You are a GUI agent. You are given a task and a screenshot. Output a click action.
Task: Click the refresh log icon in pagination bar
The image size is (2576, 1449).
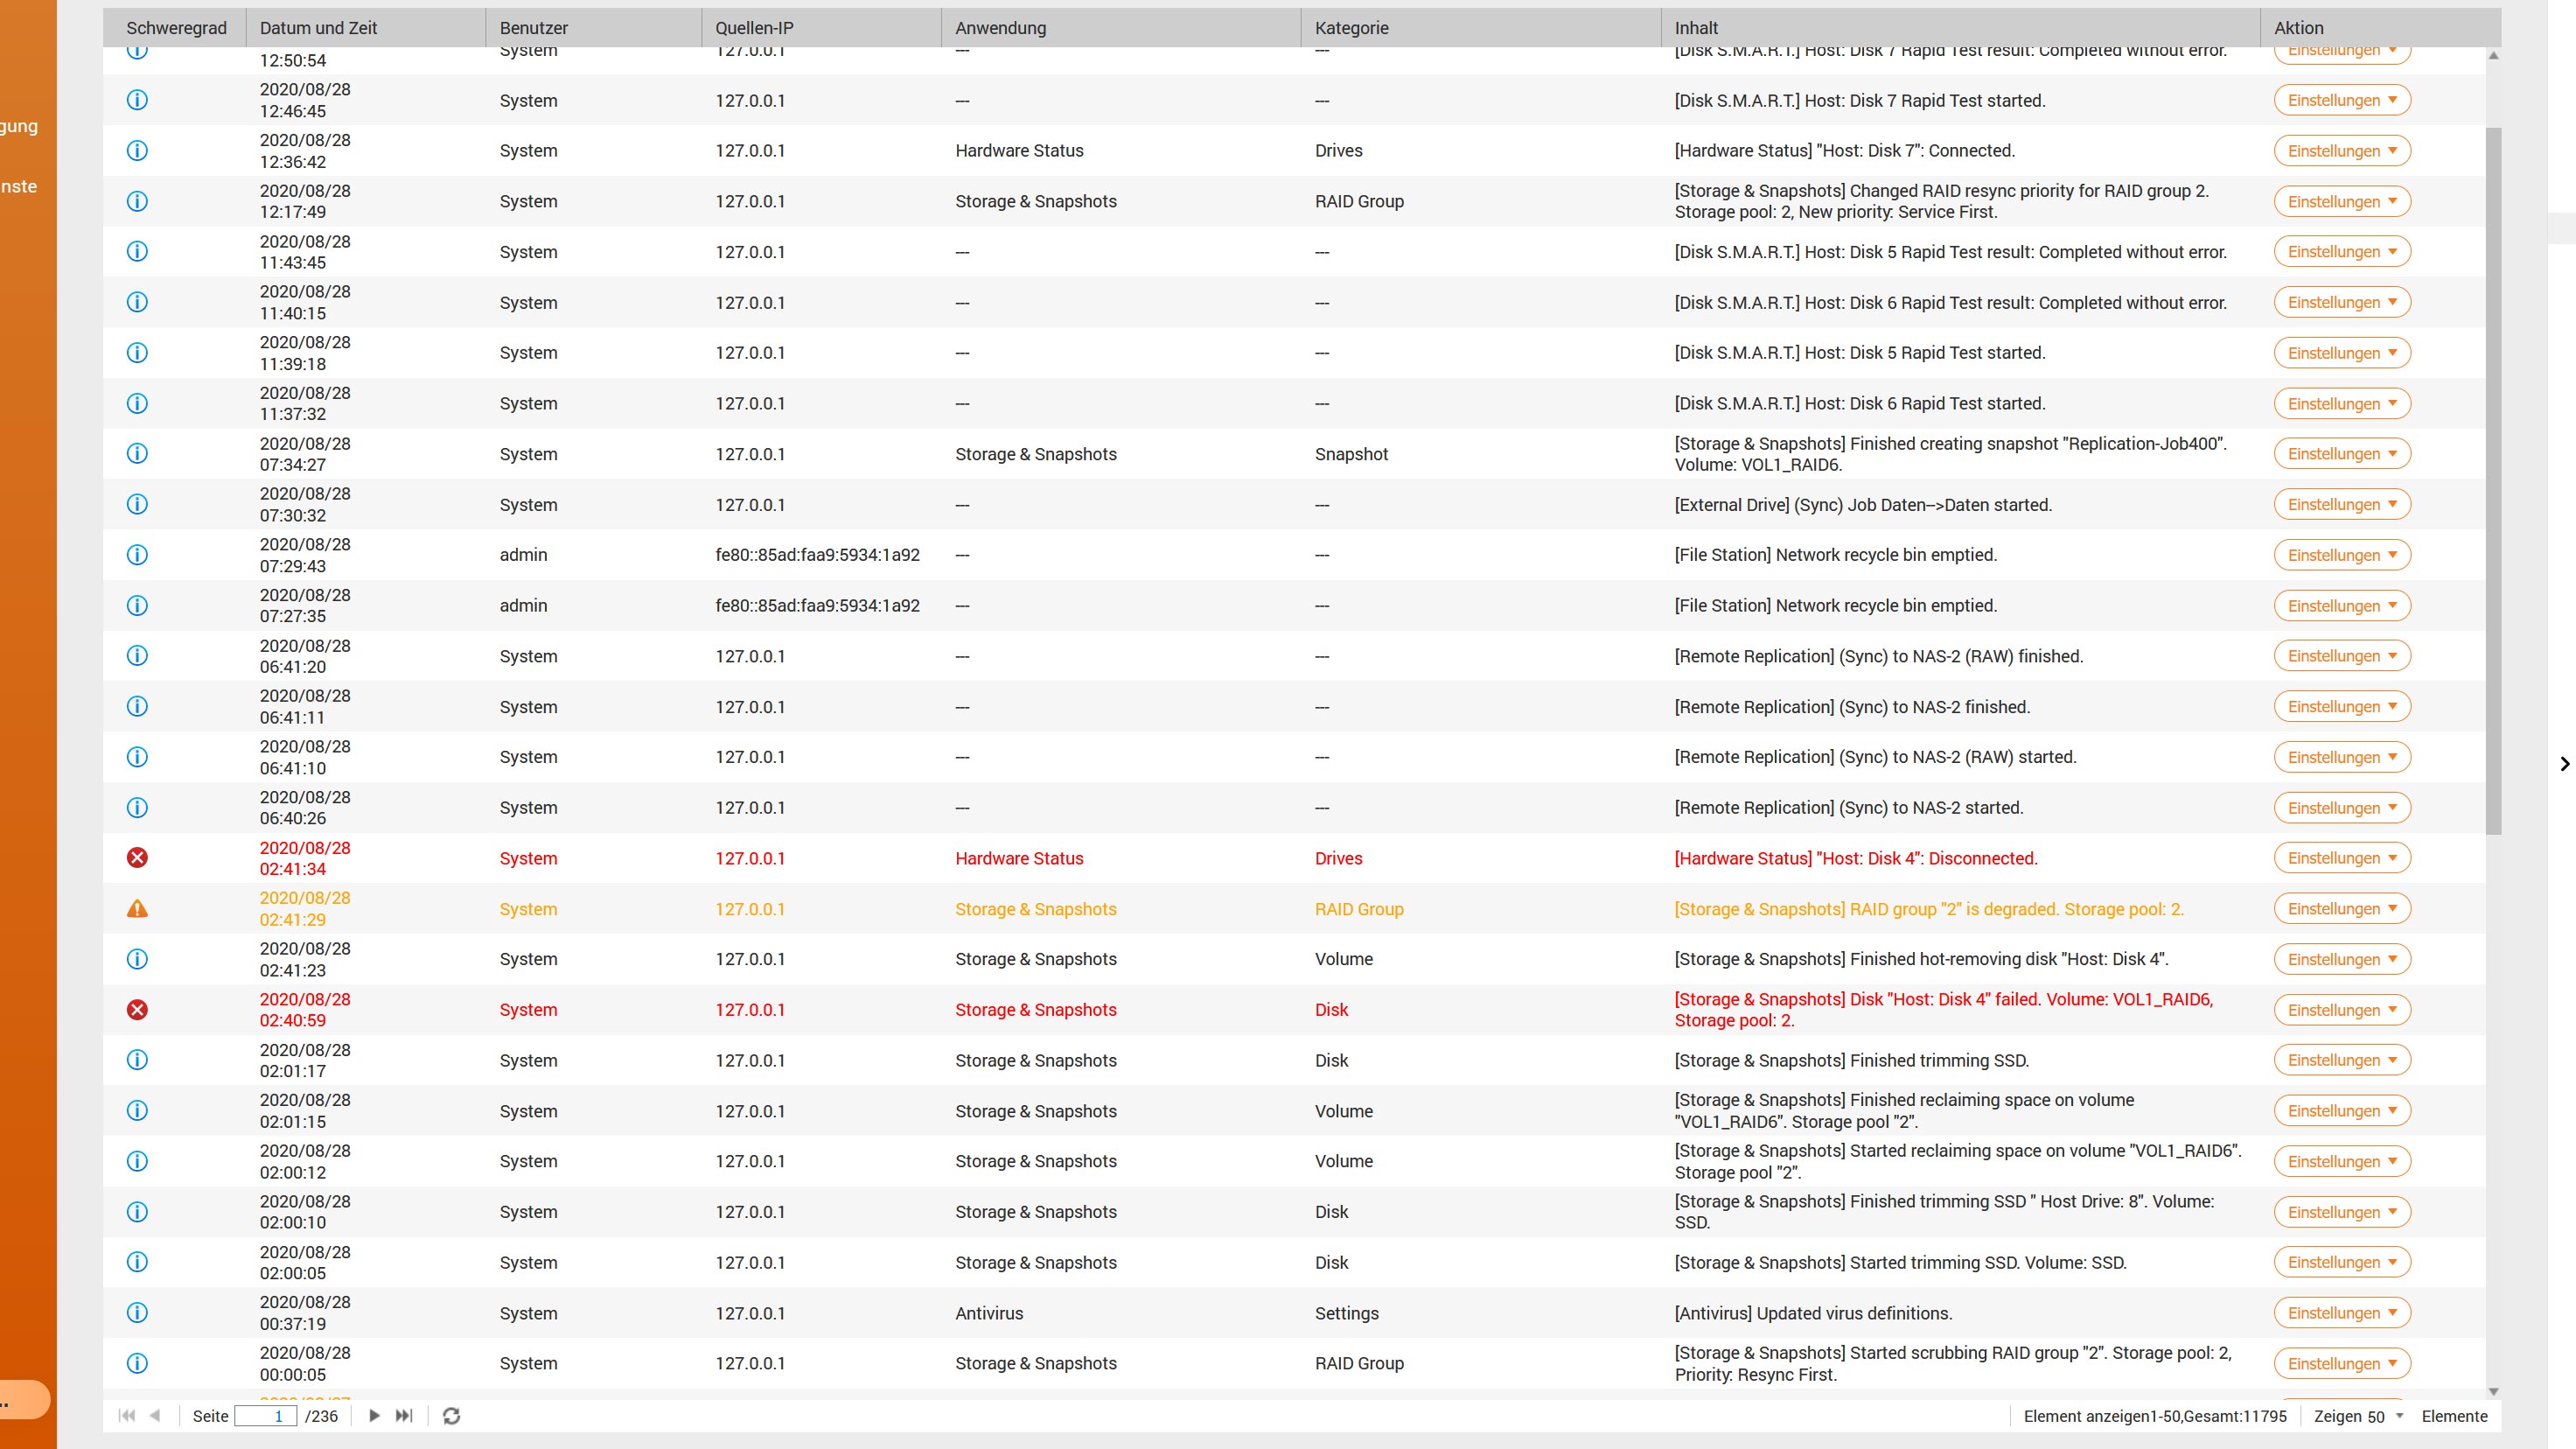pos(451,1416)
